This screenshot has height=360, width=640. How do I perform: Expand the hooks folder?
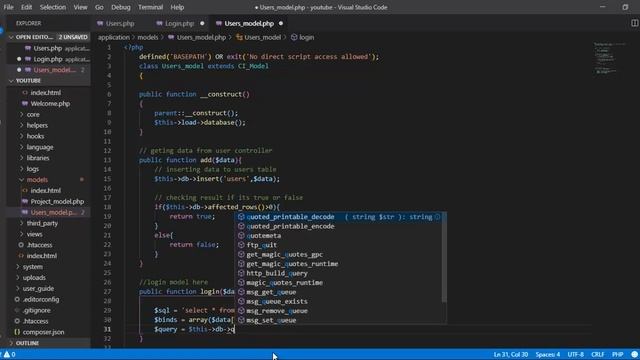pos(35,136)
